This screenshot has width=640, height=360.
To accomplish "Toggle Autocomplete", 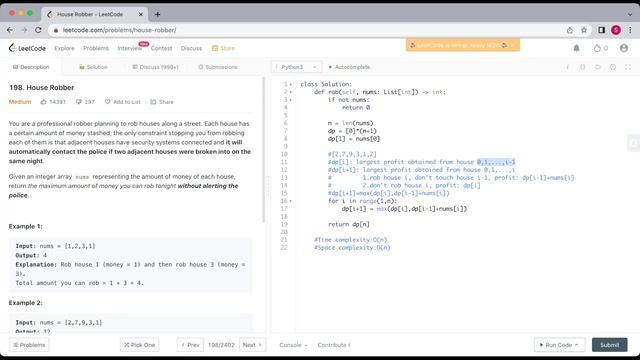I will click(x=349, y=67).
